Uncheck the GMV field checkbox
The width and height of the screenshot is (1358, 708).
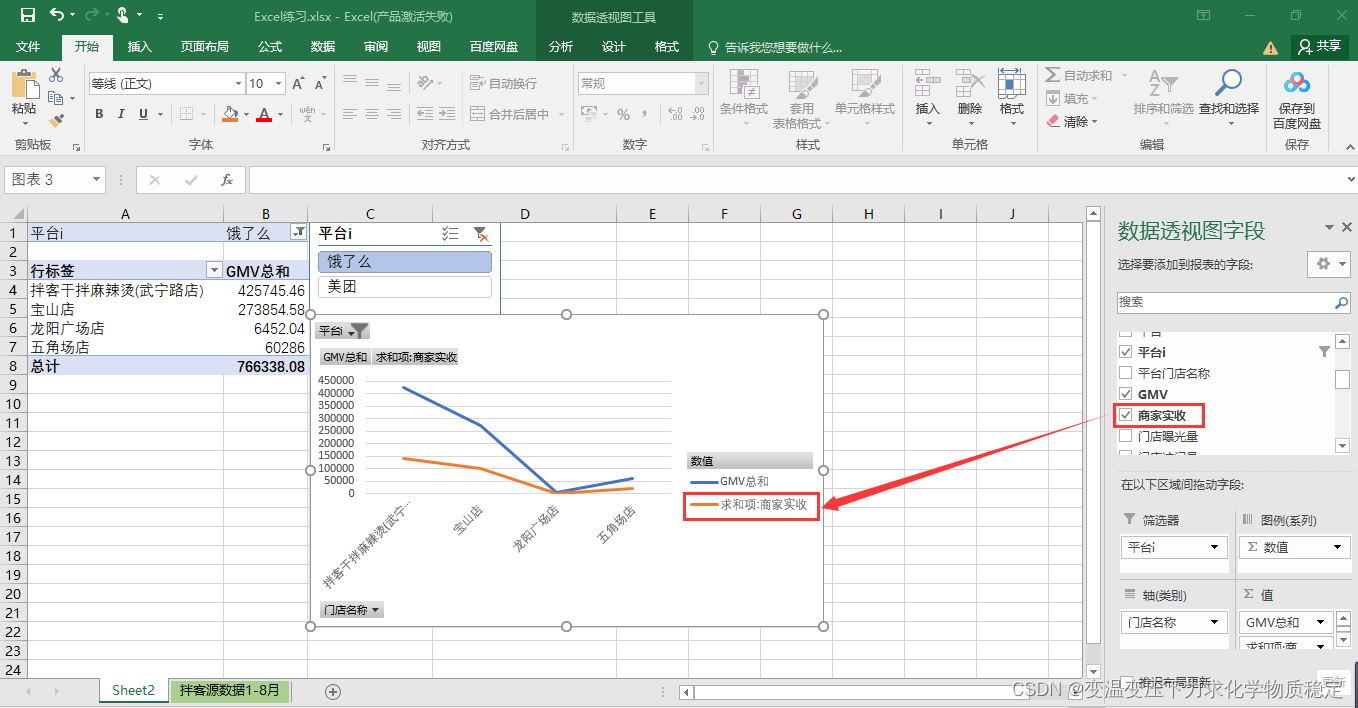(x=1126, y=394)
